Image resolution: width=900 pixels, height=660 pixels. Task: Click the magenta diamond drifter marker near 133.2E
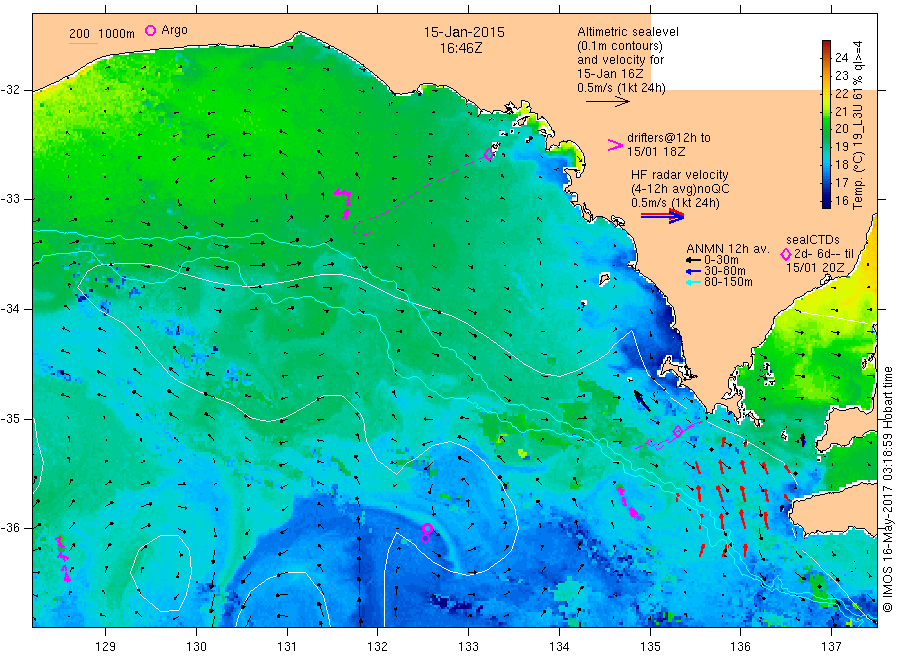coord(488,154)
